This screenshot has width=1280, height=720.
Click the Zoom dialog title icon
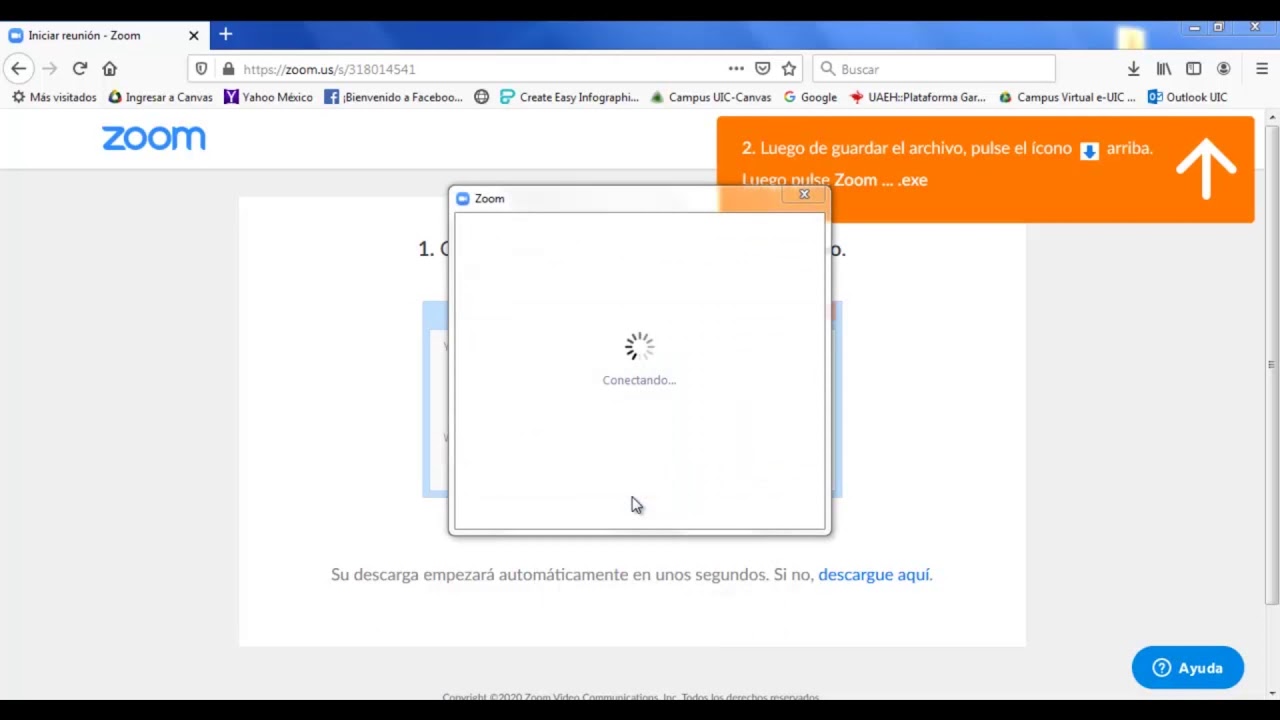point(462,198)
